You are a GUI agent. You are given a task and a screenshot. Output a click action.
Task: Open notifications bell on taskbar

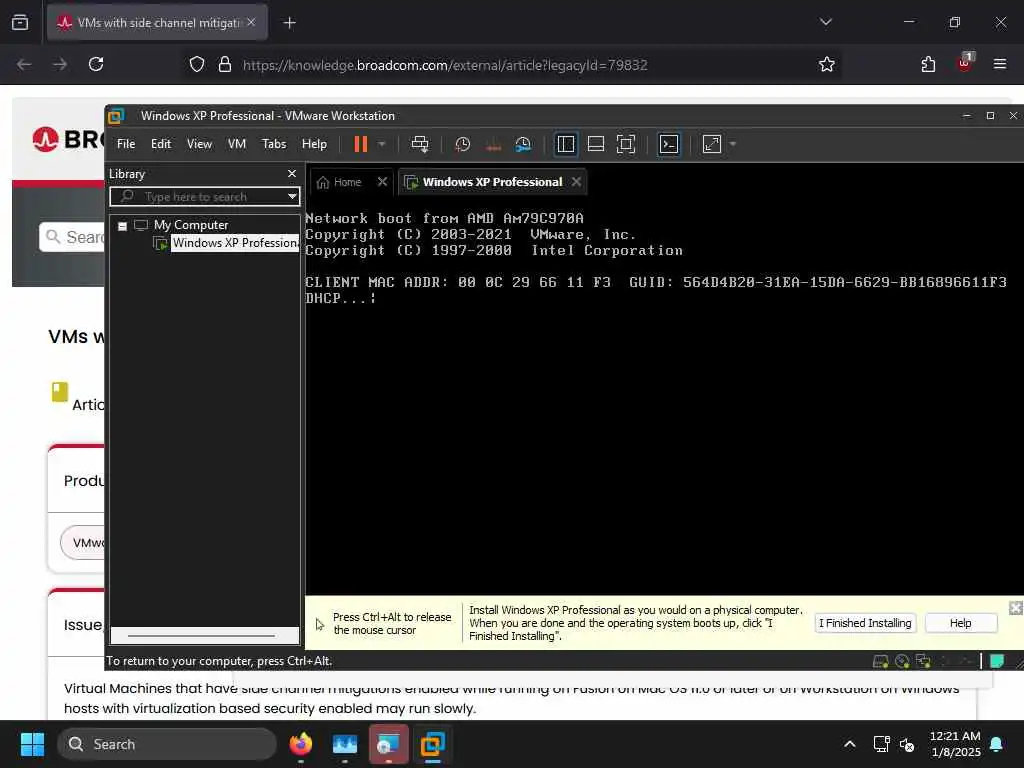coord(997,744)
